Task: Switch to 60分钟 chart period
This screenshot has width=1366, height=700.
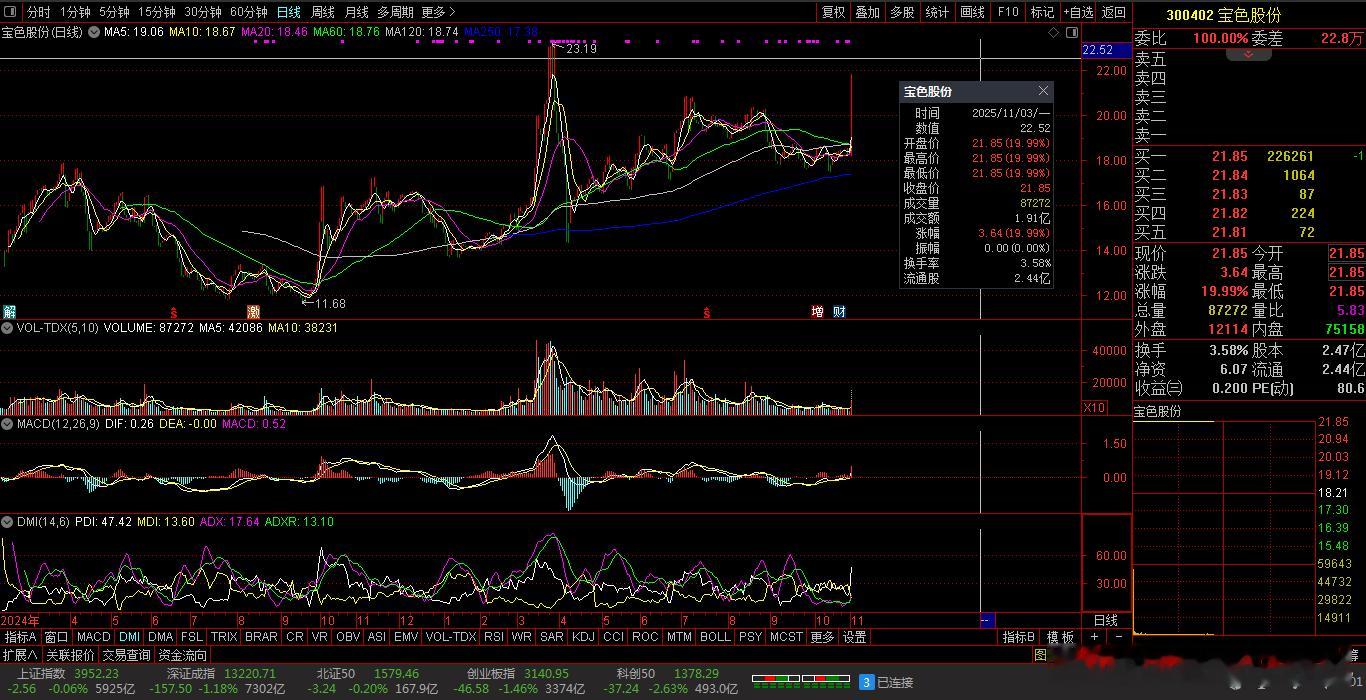Action: (248, 12)
